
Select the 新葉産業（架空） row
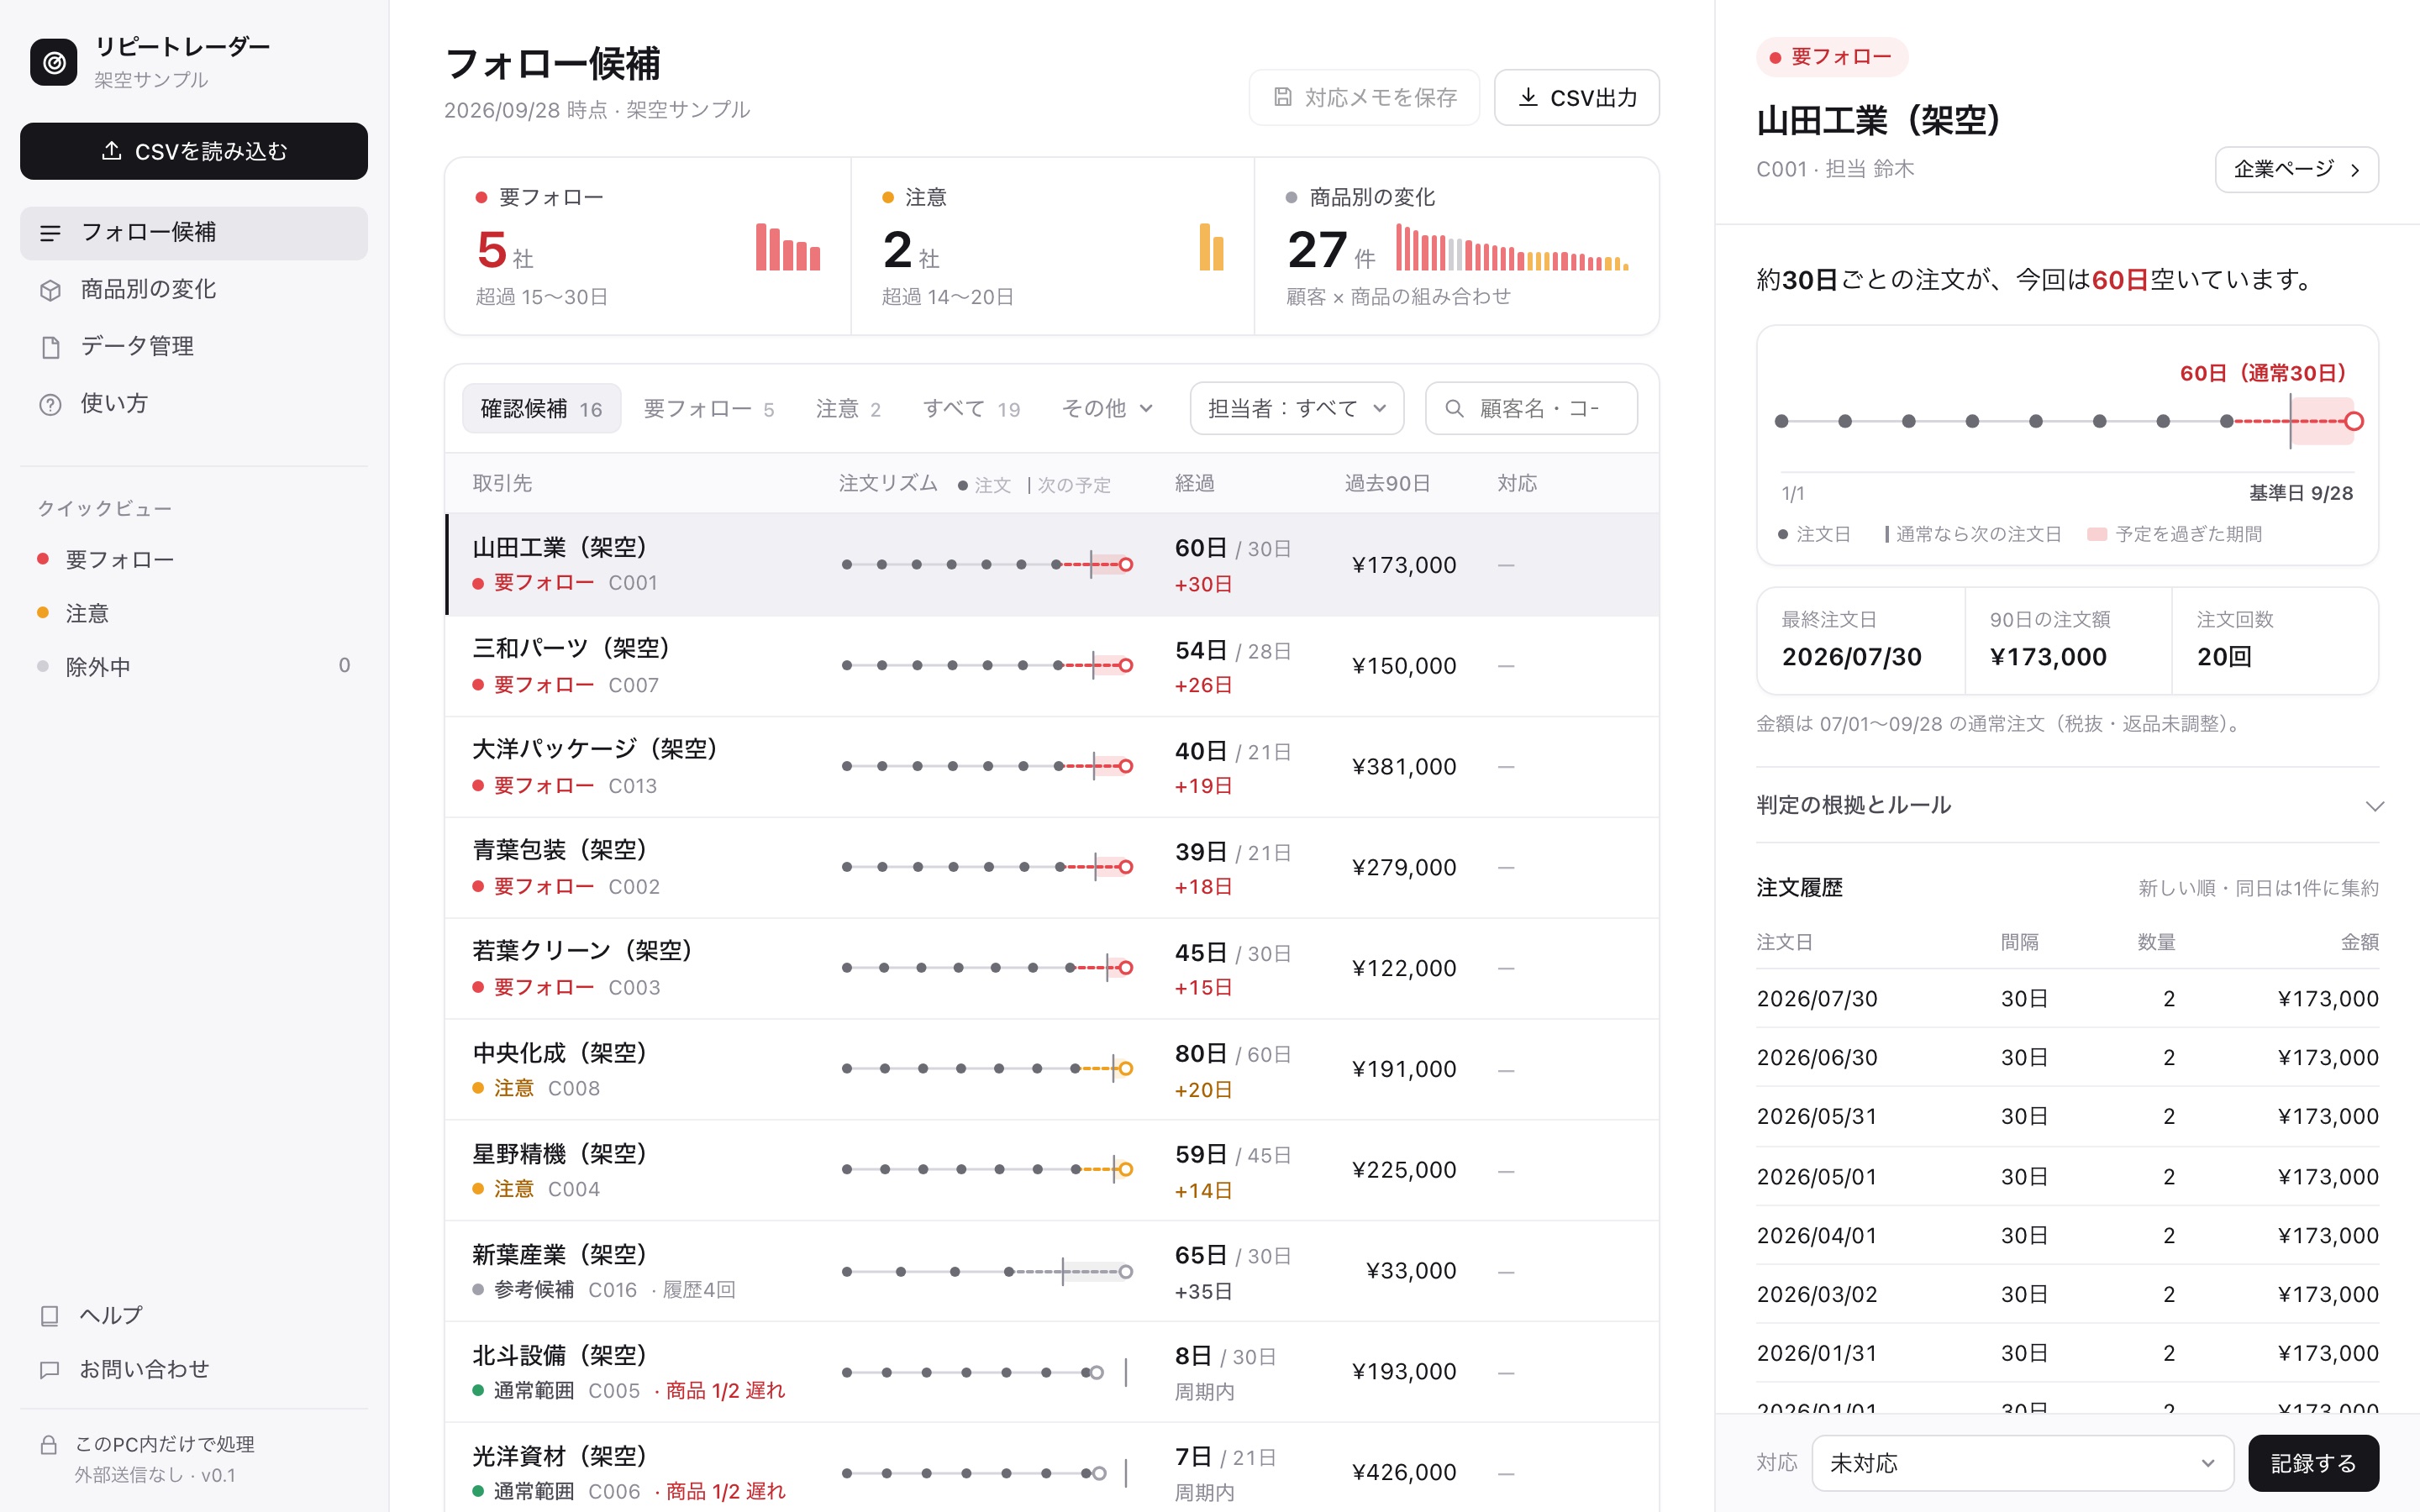tap(1052, 1272)
